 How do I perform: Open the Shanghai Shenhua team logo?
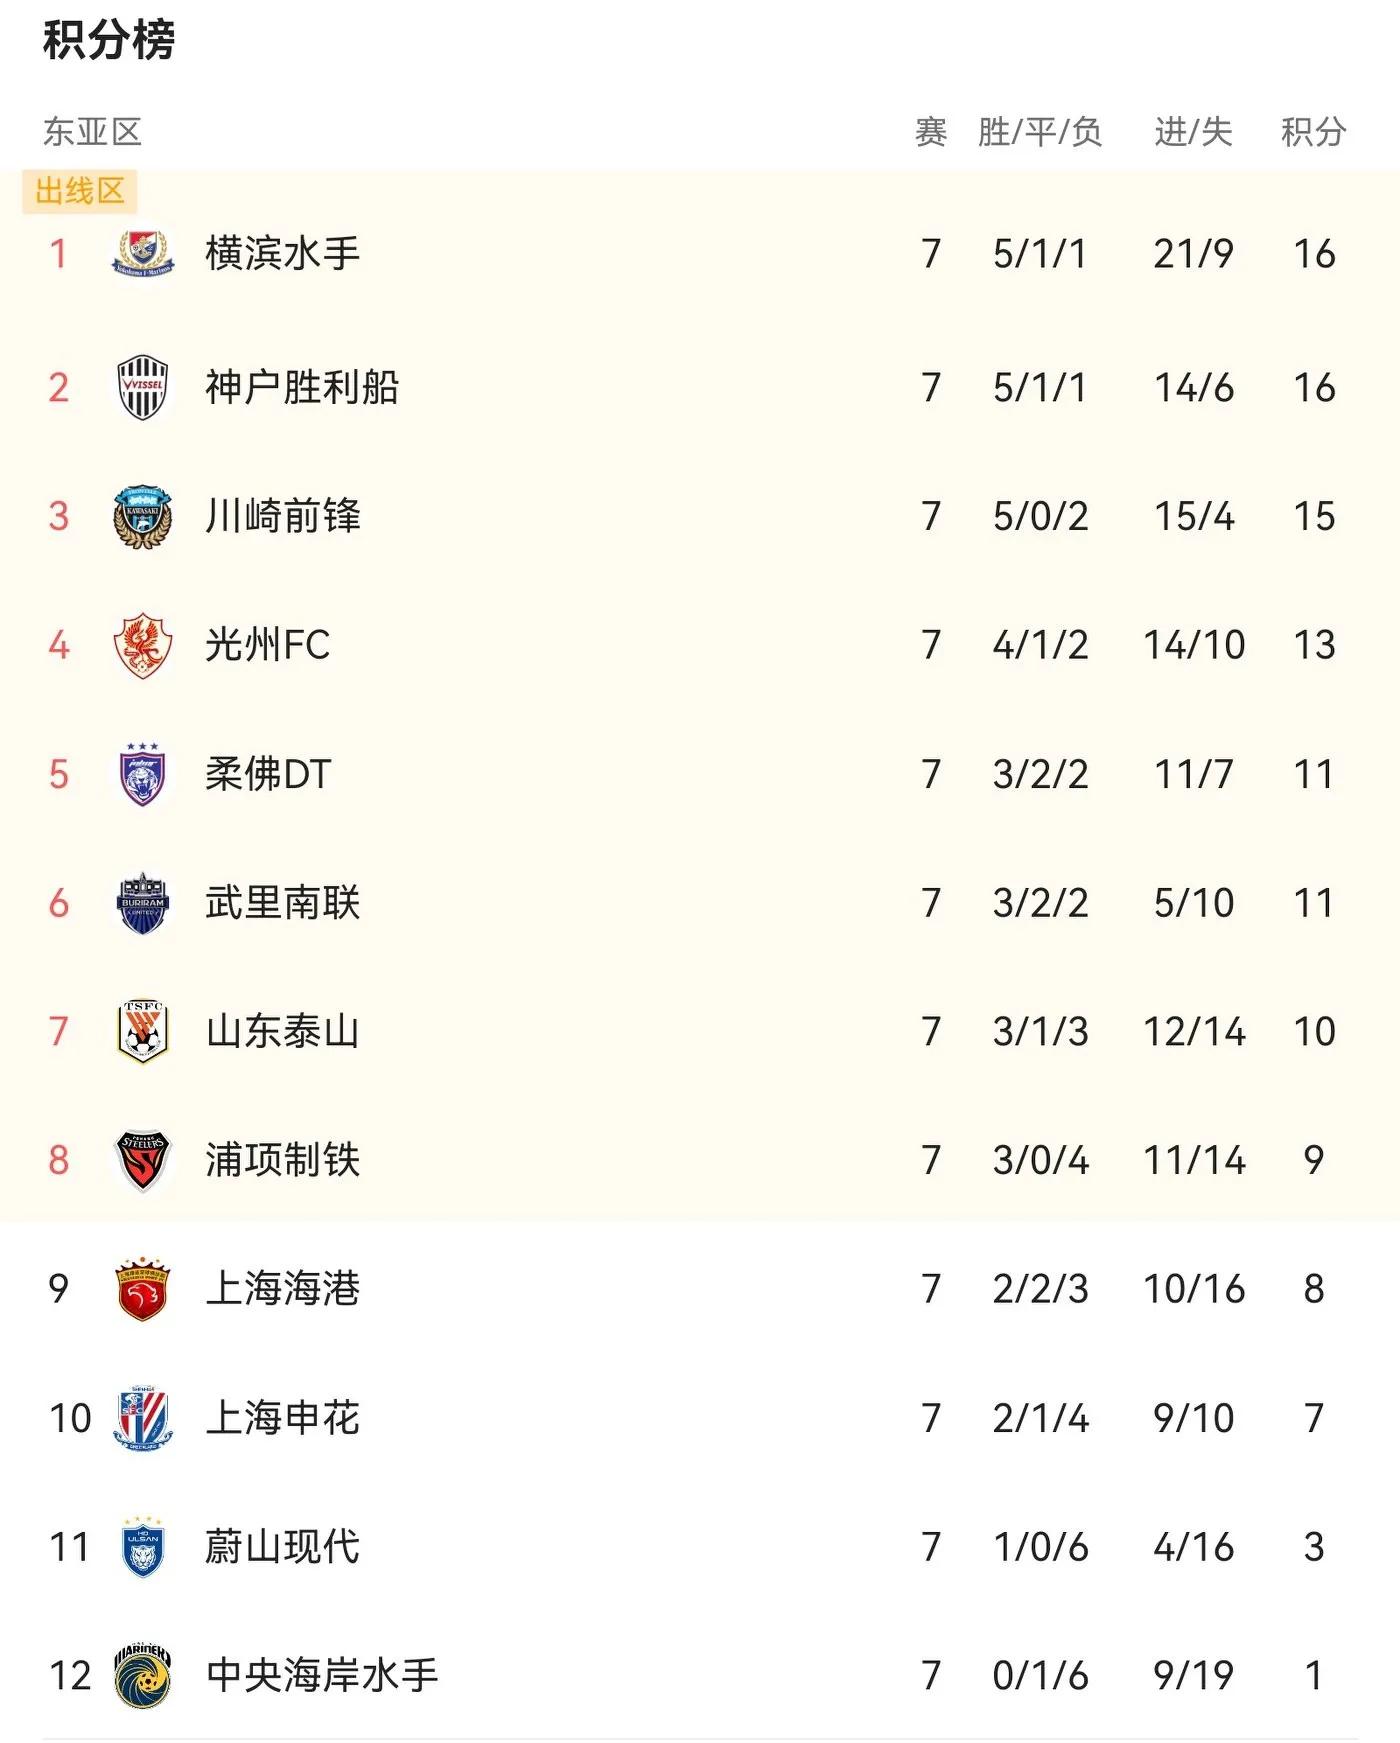(143, 1418)
